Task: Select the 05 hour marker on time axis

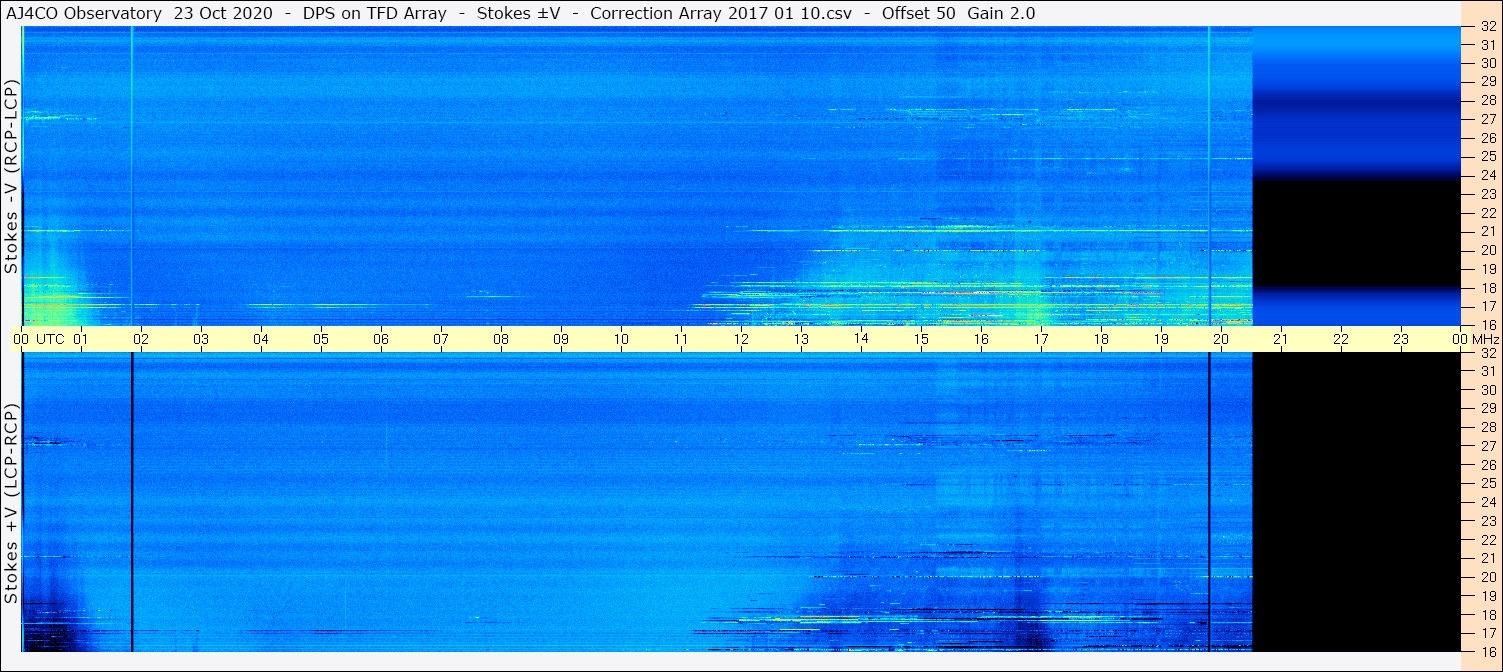Action: click(x=321, y=339)
